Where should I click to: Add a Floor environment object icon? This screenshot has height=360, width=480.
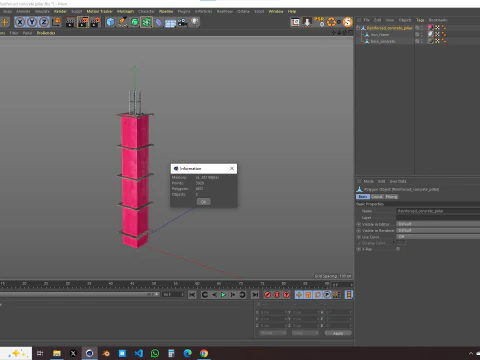(x=170, y=23)
